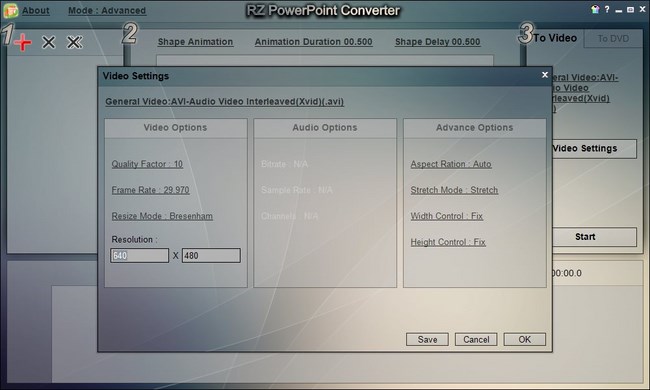
Task: Click the disabled Channels : N/A option
Action: 290,216
